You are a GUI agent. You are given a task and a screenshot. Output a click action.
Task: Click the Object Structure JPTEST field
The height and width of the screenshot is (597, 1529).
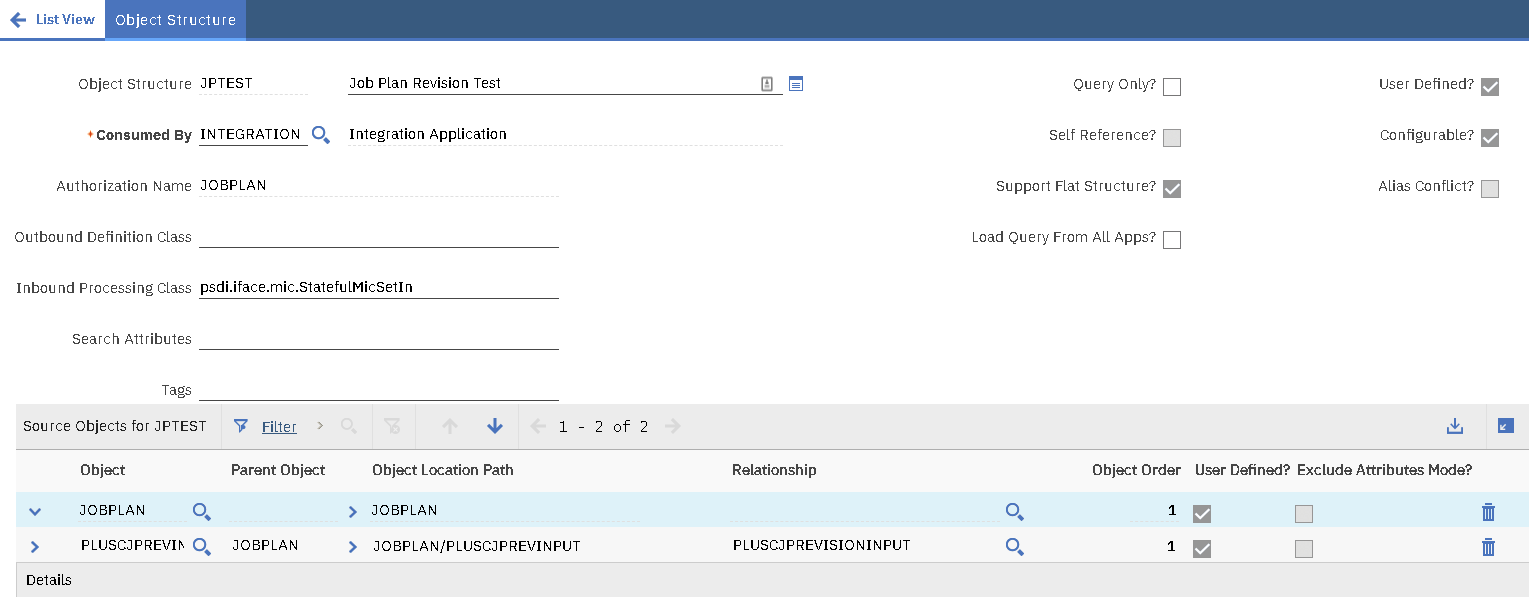253,84
